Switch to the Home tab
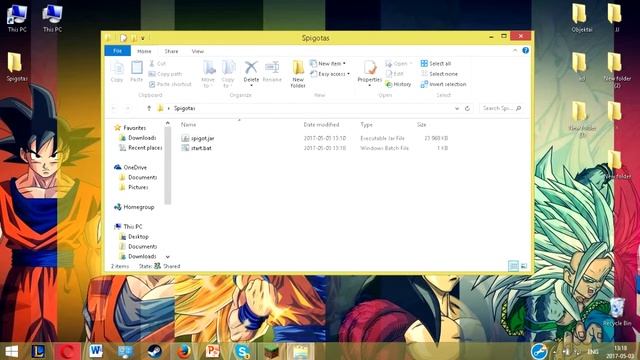The image size is (640, 360). (x=144, y=51)
